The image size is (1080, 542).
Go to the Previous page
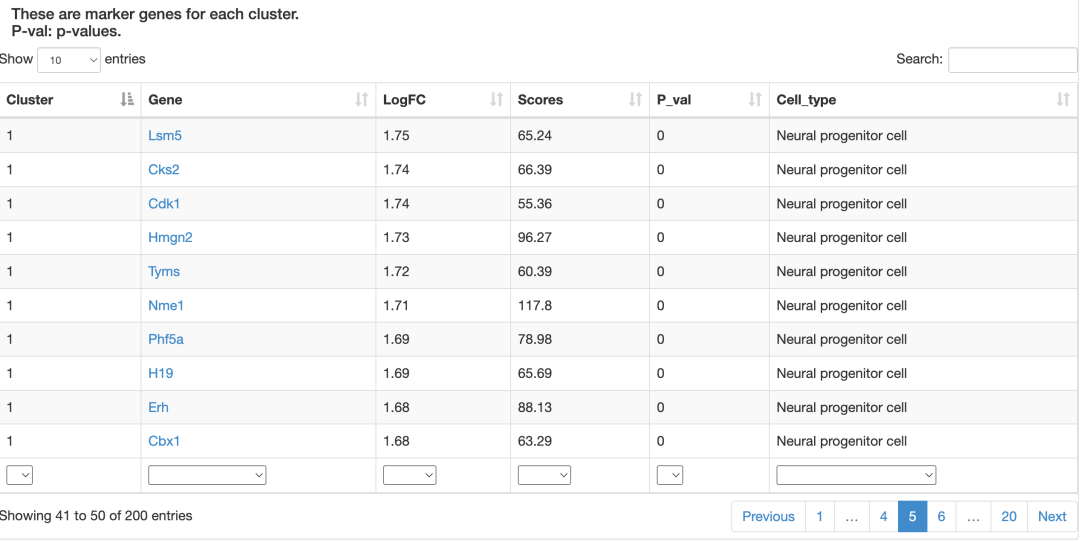[768, 517]
